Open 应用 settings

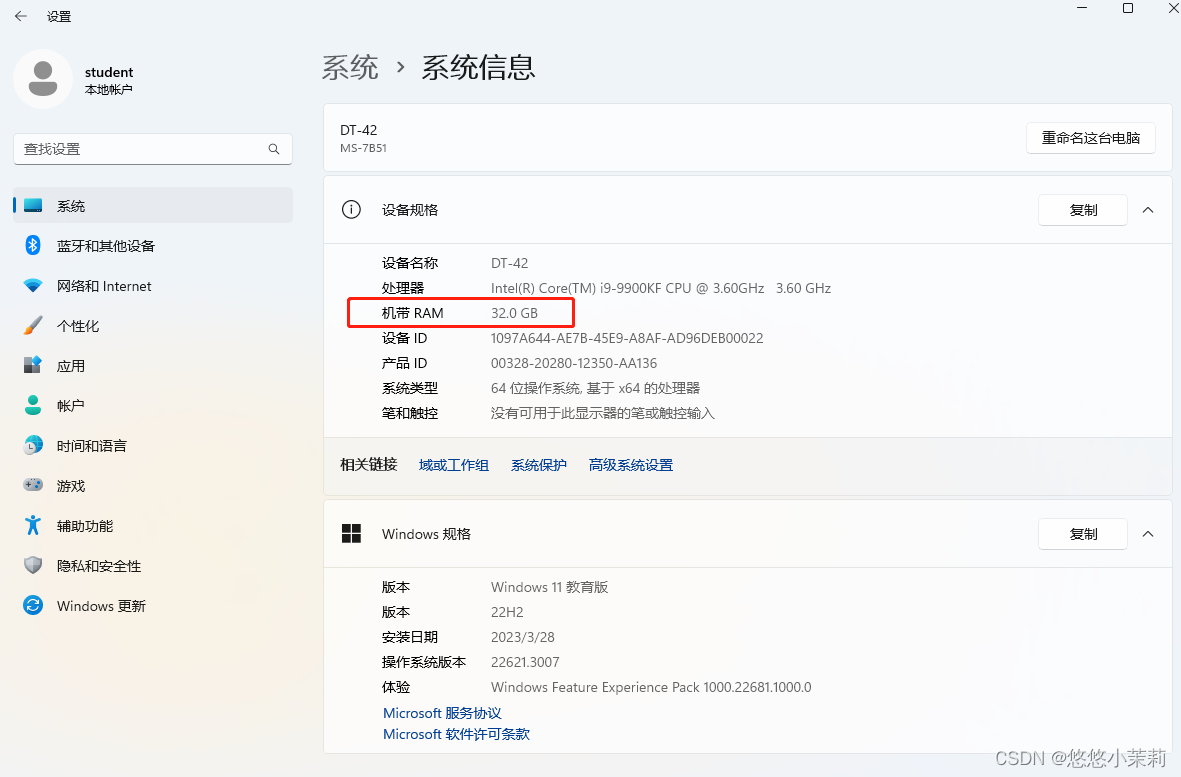tap(153, 365)
